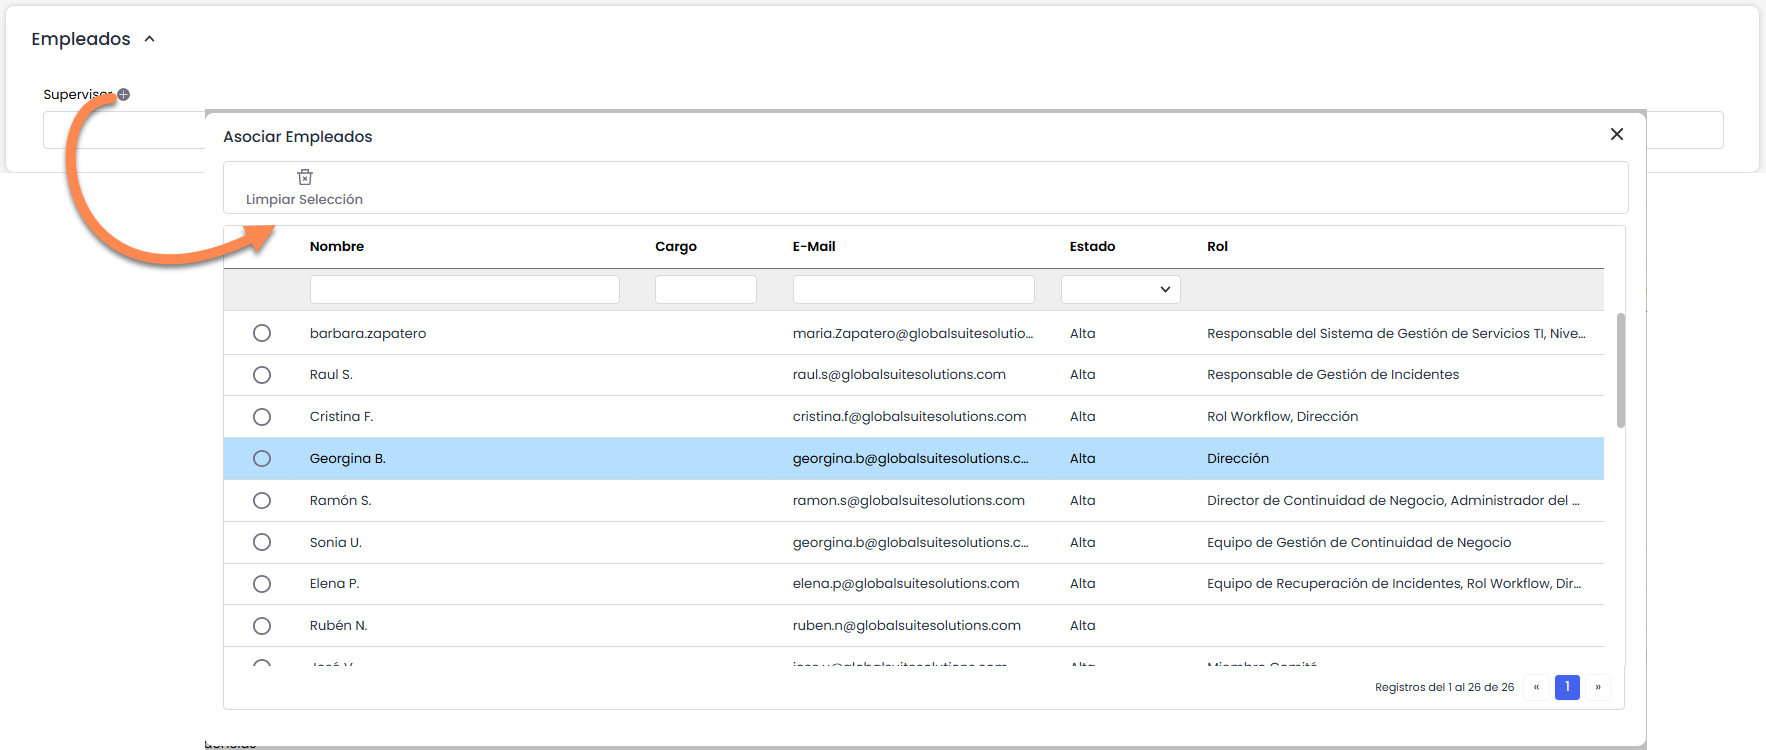Screen dimensions: 1766x750
Task: Click the trash icon for Limpiar Selección
Action: [305, 177]
